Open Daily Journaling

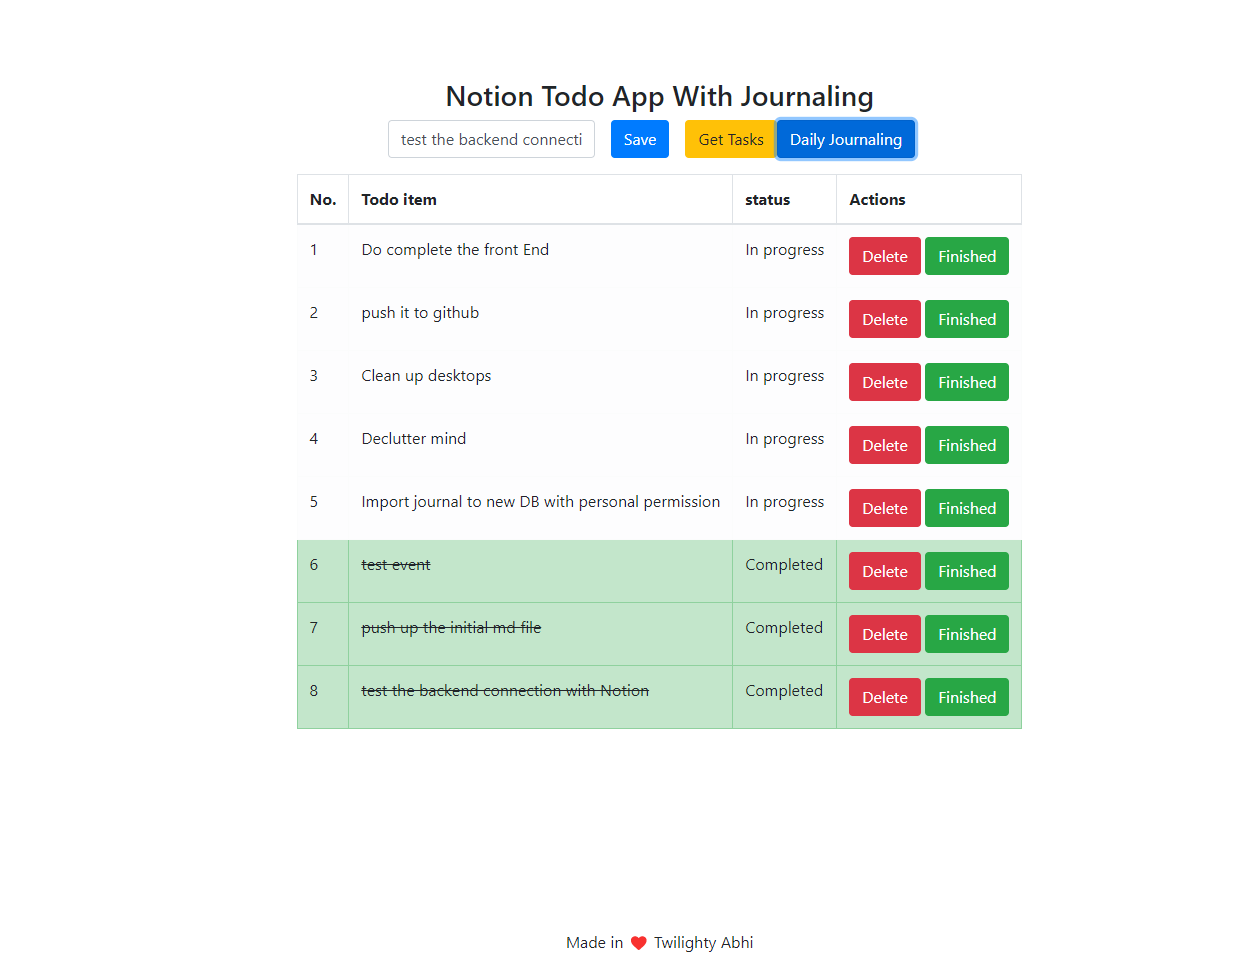pos(845,139)
